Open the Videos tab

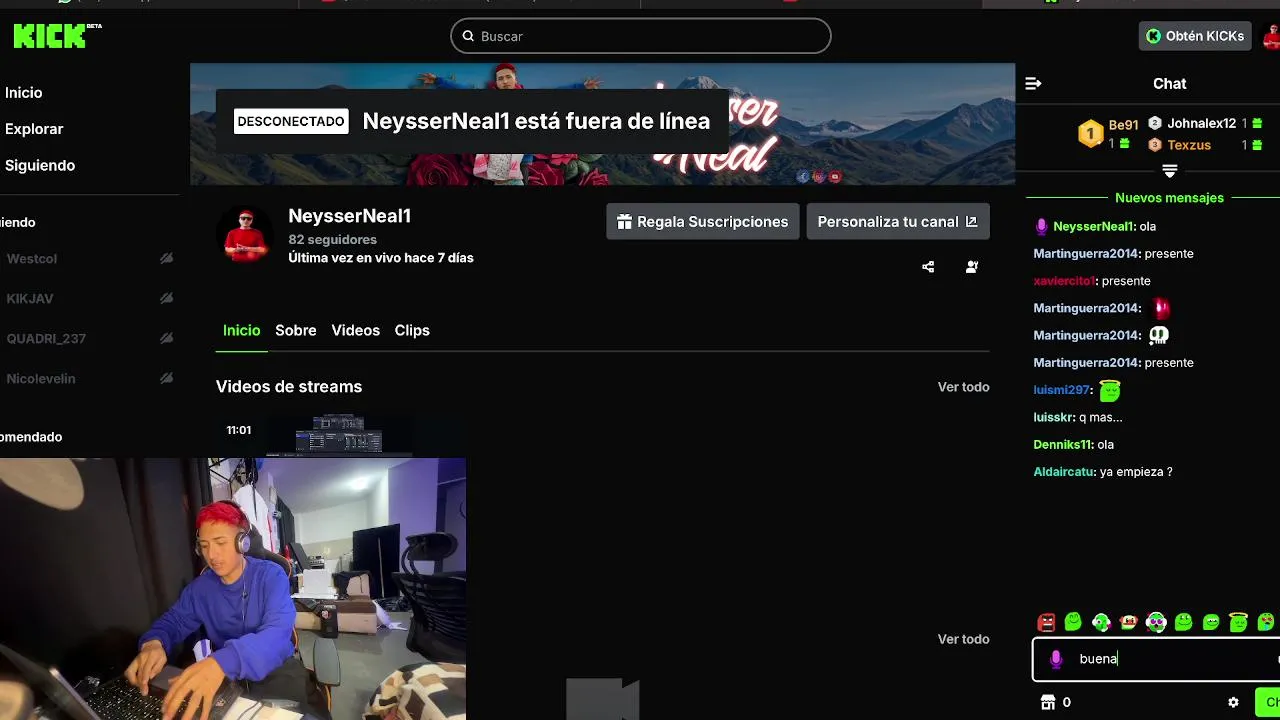(x=355, y=330)
